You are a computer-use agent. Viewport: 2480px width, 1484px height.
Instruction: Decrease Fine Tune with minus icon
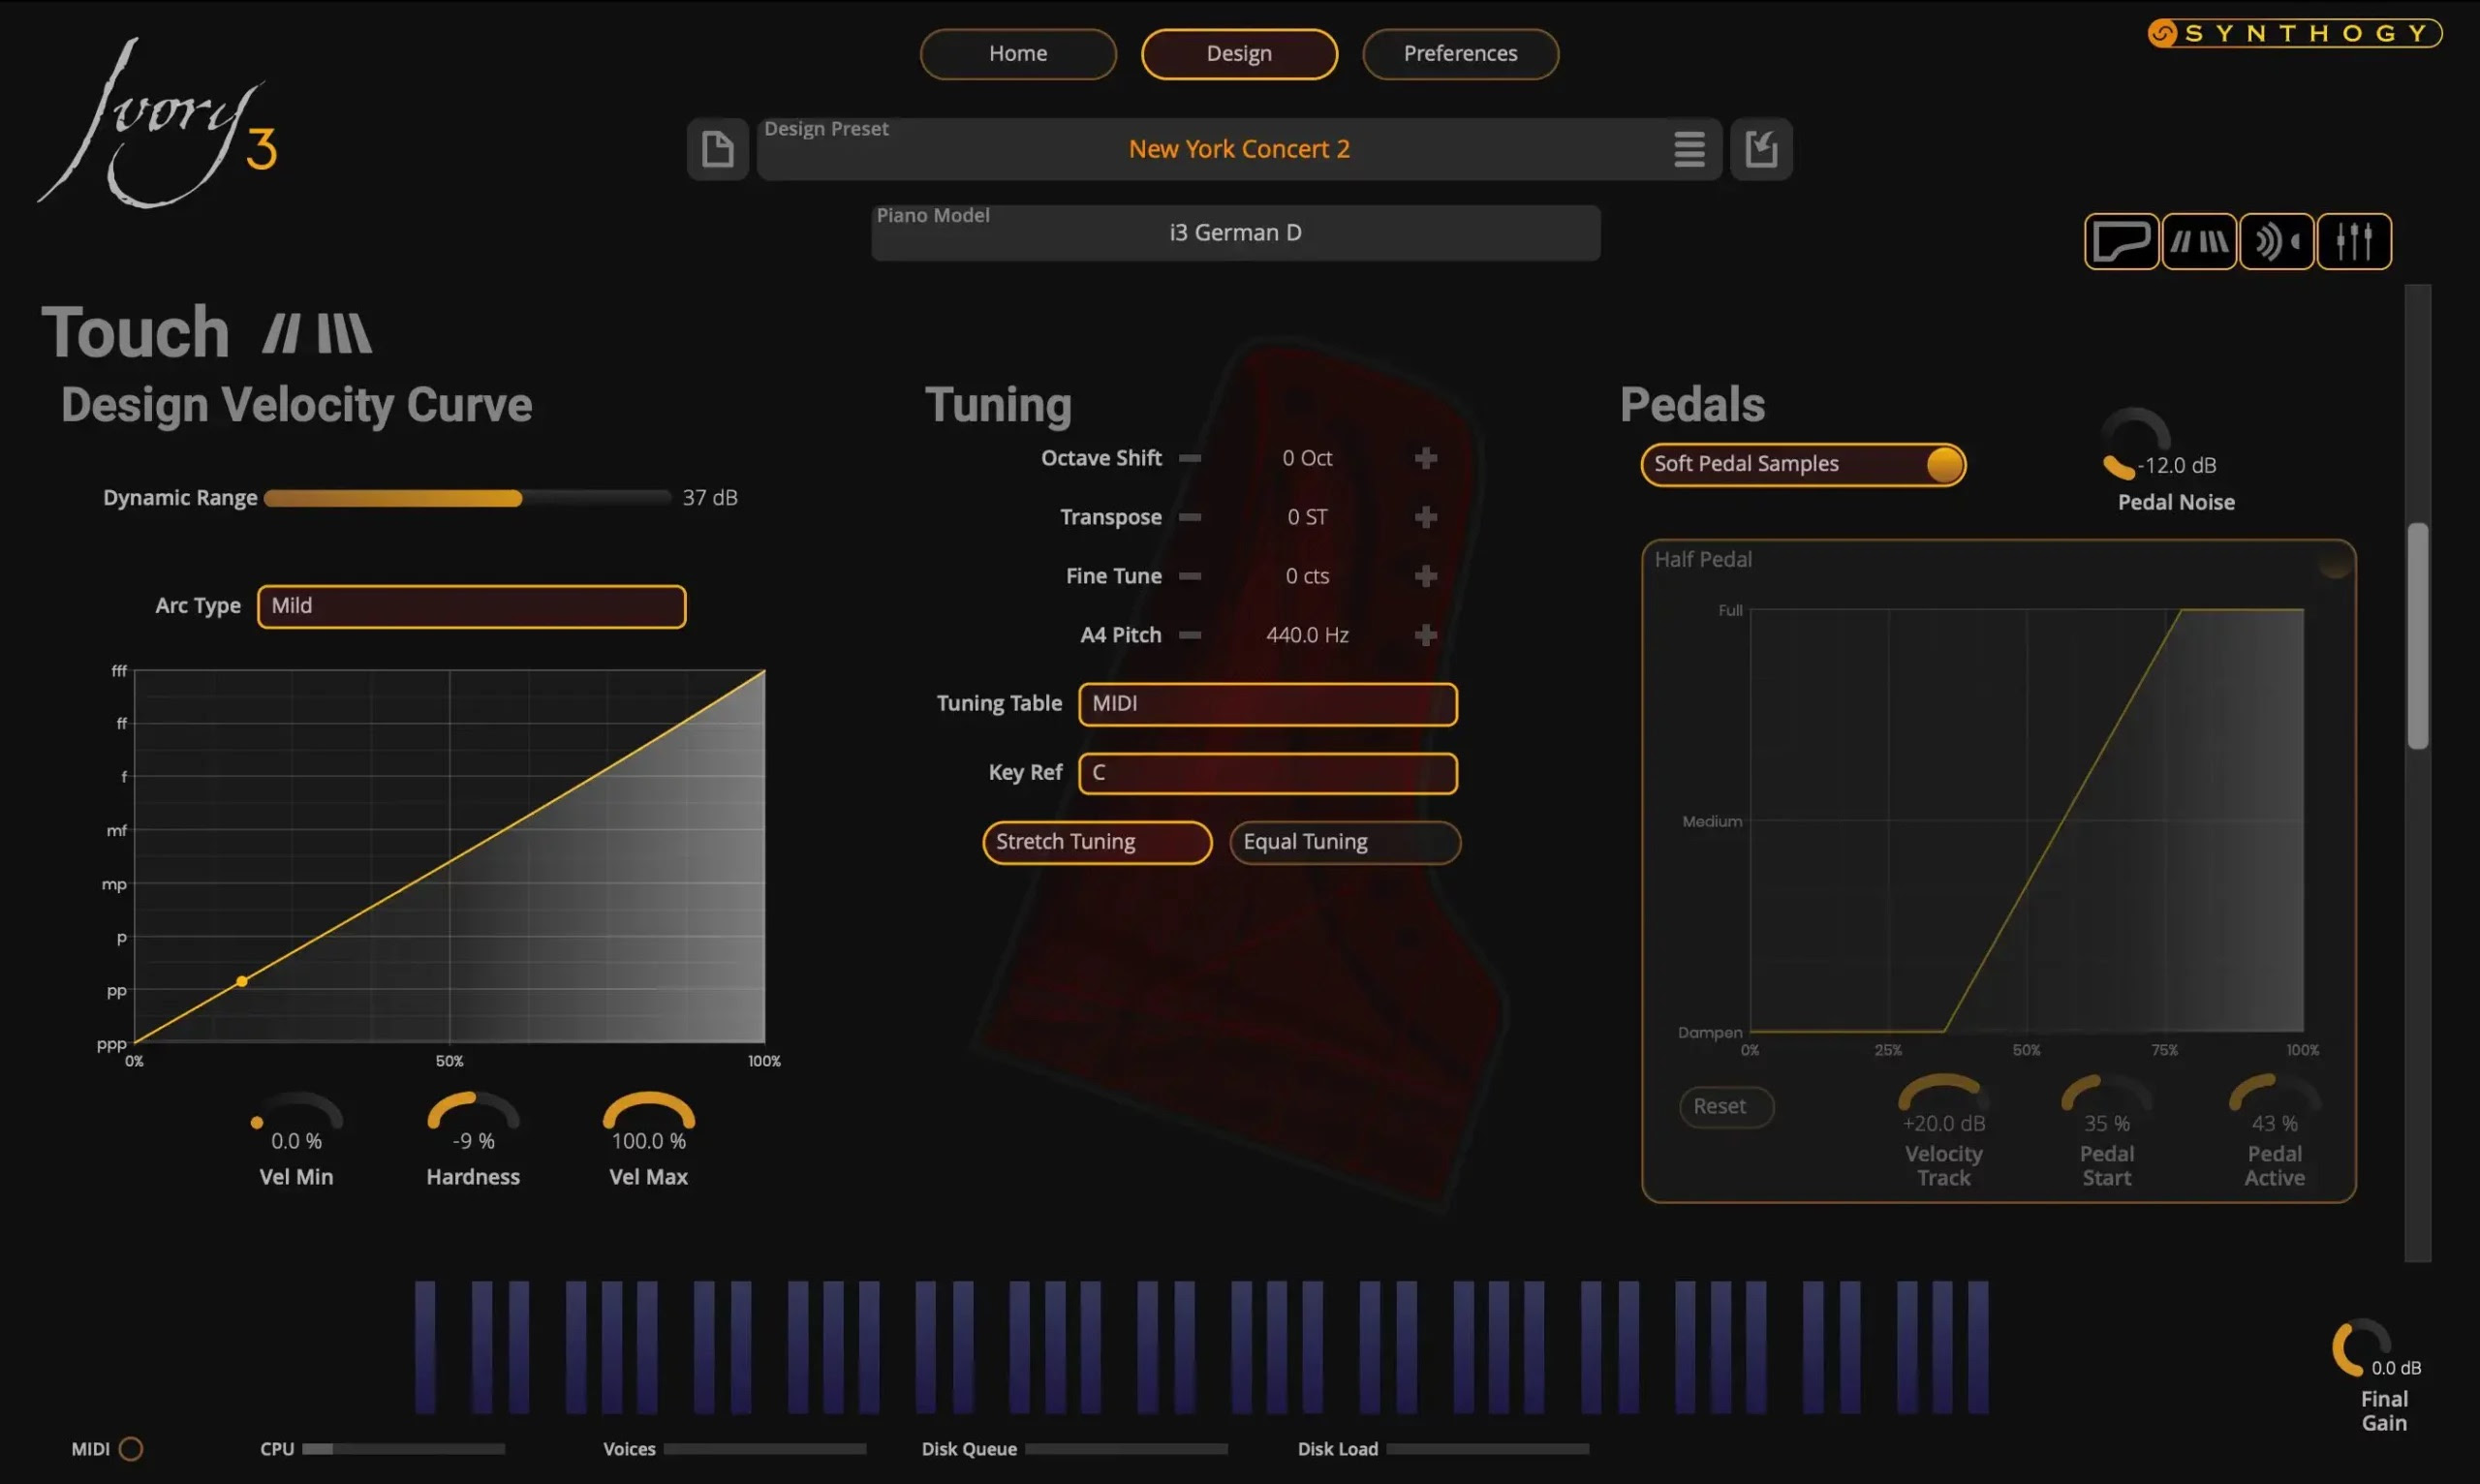tap(1190, 576)
